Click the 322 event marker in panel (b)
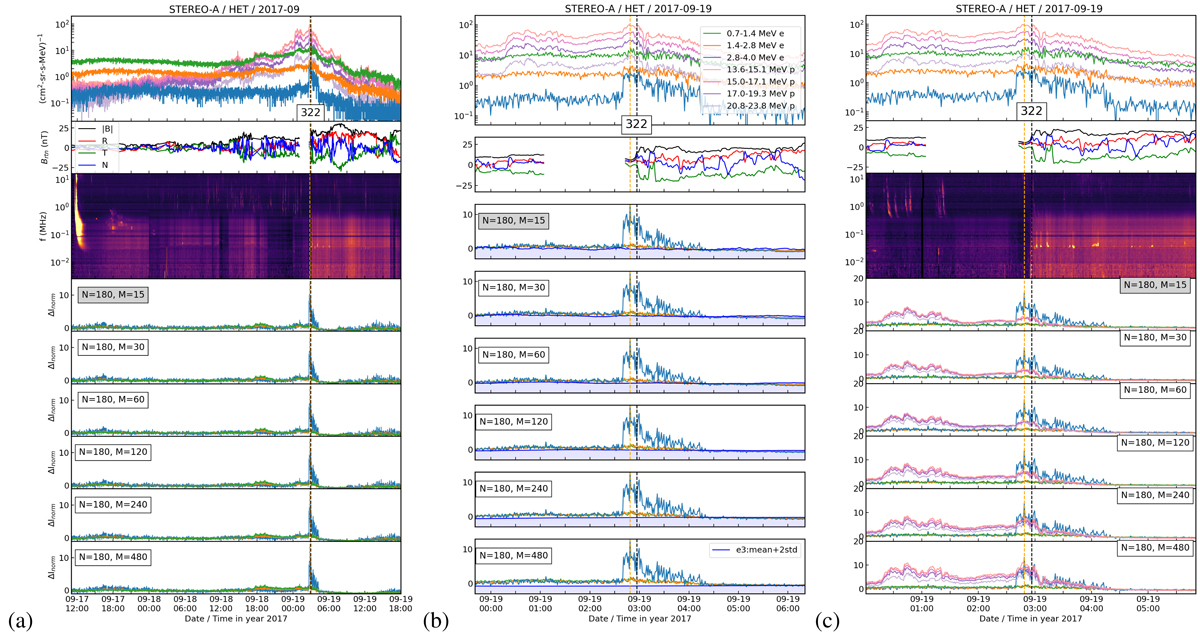Viewport: 1200px width, 638px height. [x=636, y=124]
